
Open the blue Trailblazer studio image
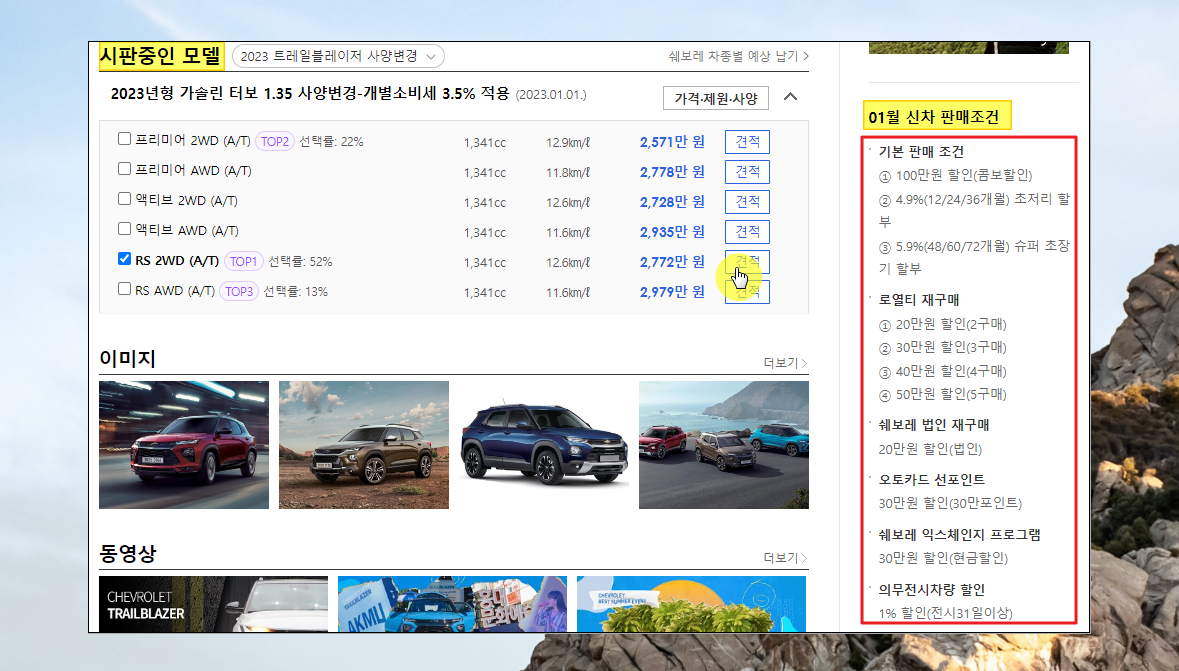tap(544, 445)
